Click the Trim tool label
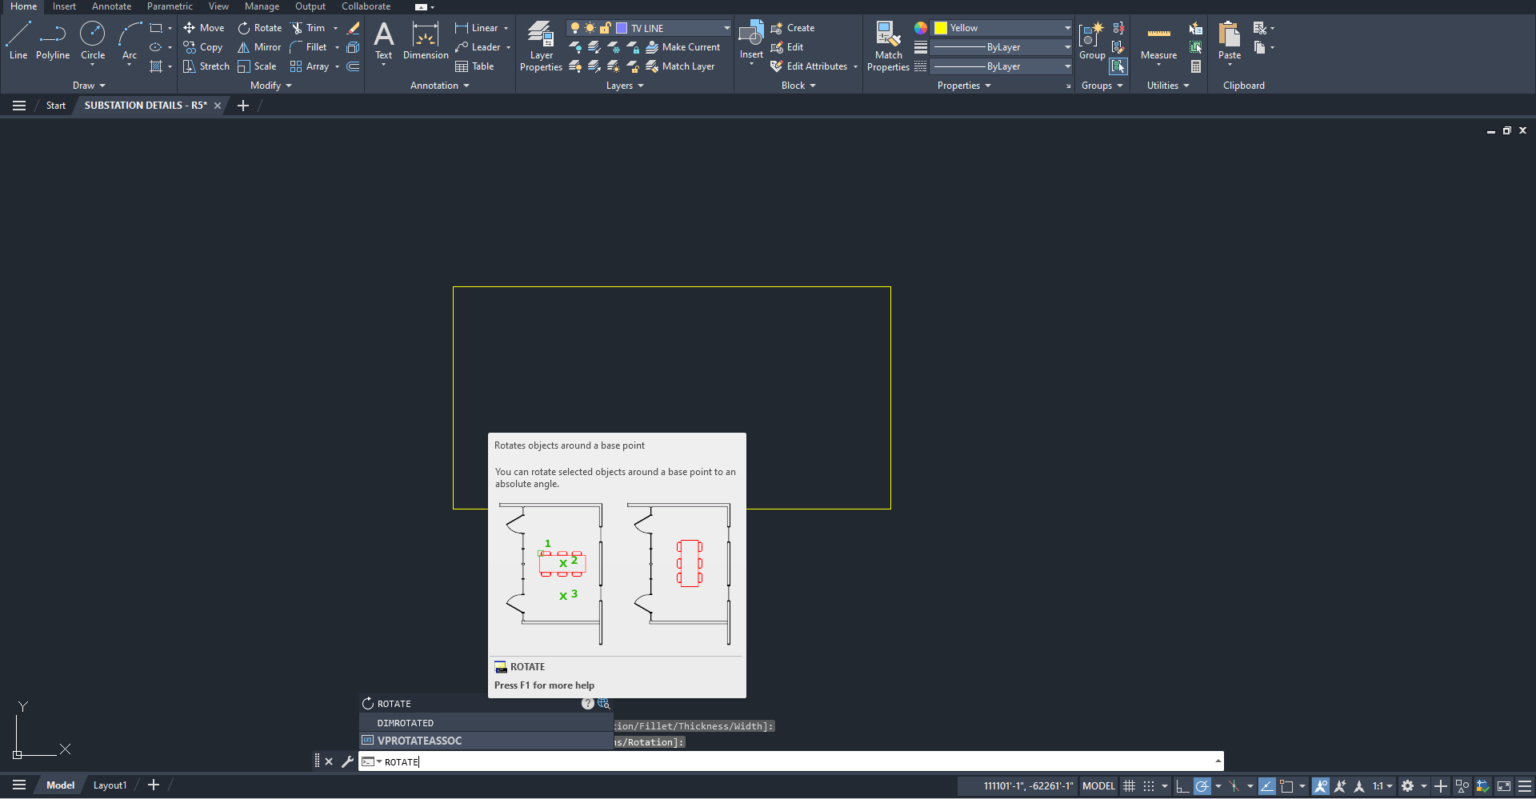The image size is (1536, 799). pos(317,27)
